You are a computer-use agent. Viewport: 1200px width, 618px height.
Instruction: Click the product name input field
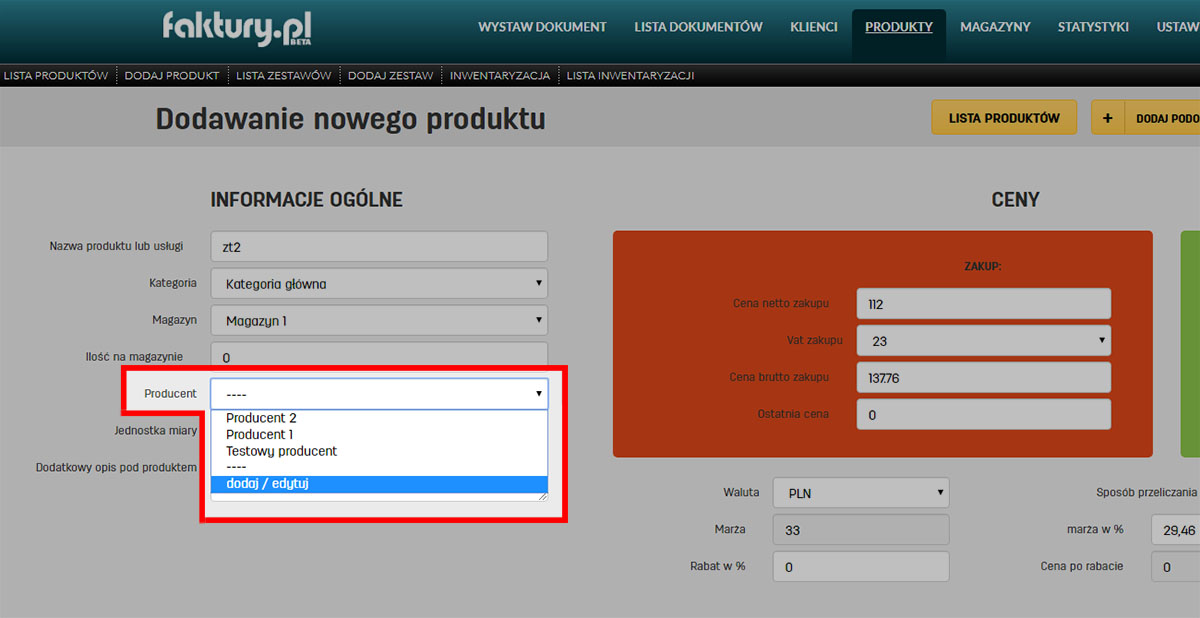[379, 247]
